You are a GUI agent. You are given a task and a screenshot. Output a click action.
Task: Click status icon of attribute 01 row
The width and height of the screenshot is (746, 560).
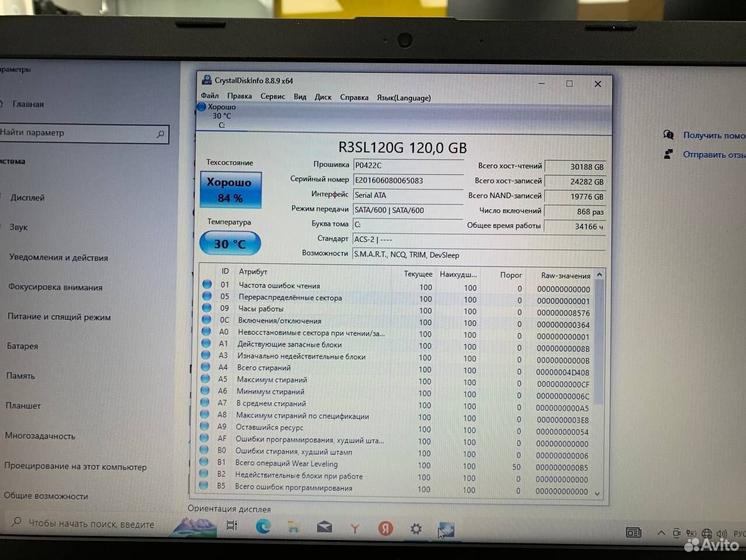207,285
